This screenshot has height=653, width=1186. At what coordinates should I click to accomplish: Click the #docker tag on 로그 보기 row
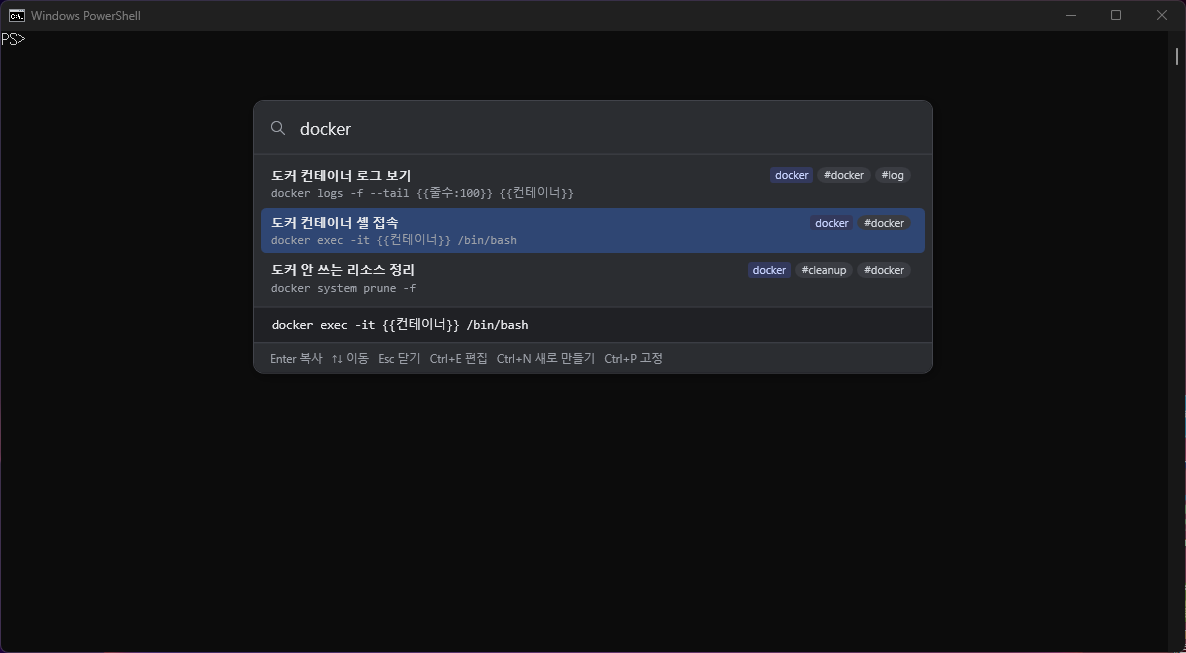click(843, 176)
